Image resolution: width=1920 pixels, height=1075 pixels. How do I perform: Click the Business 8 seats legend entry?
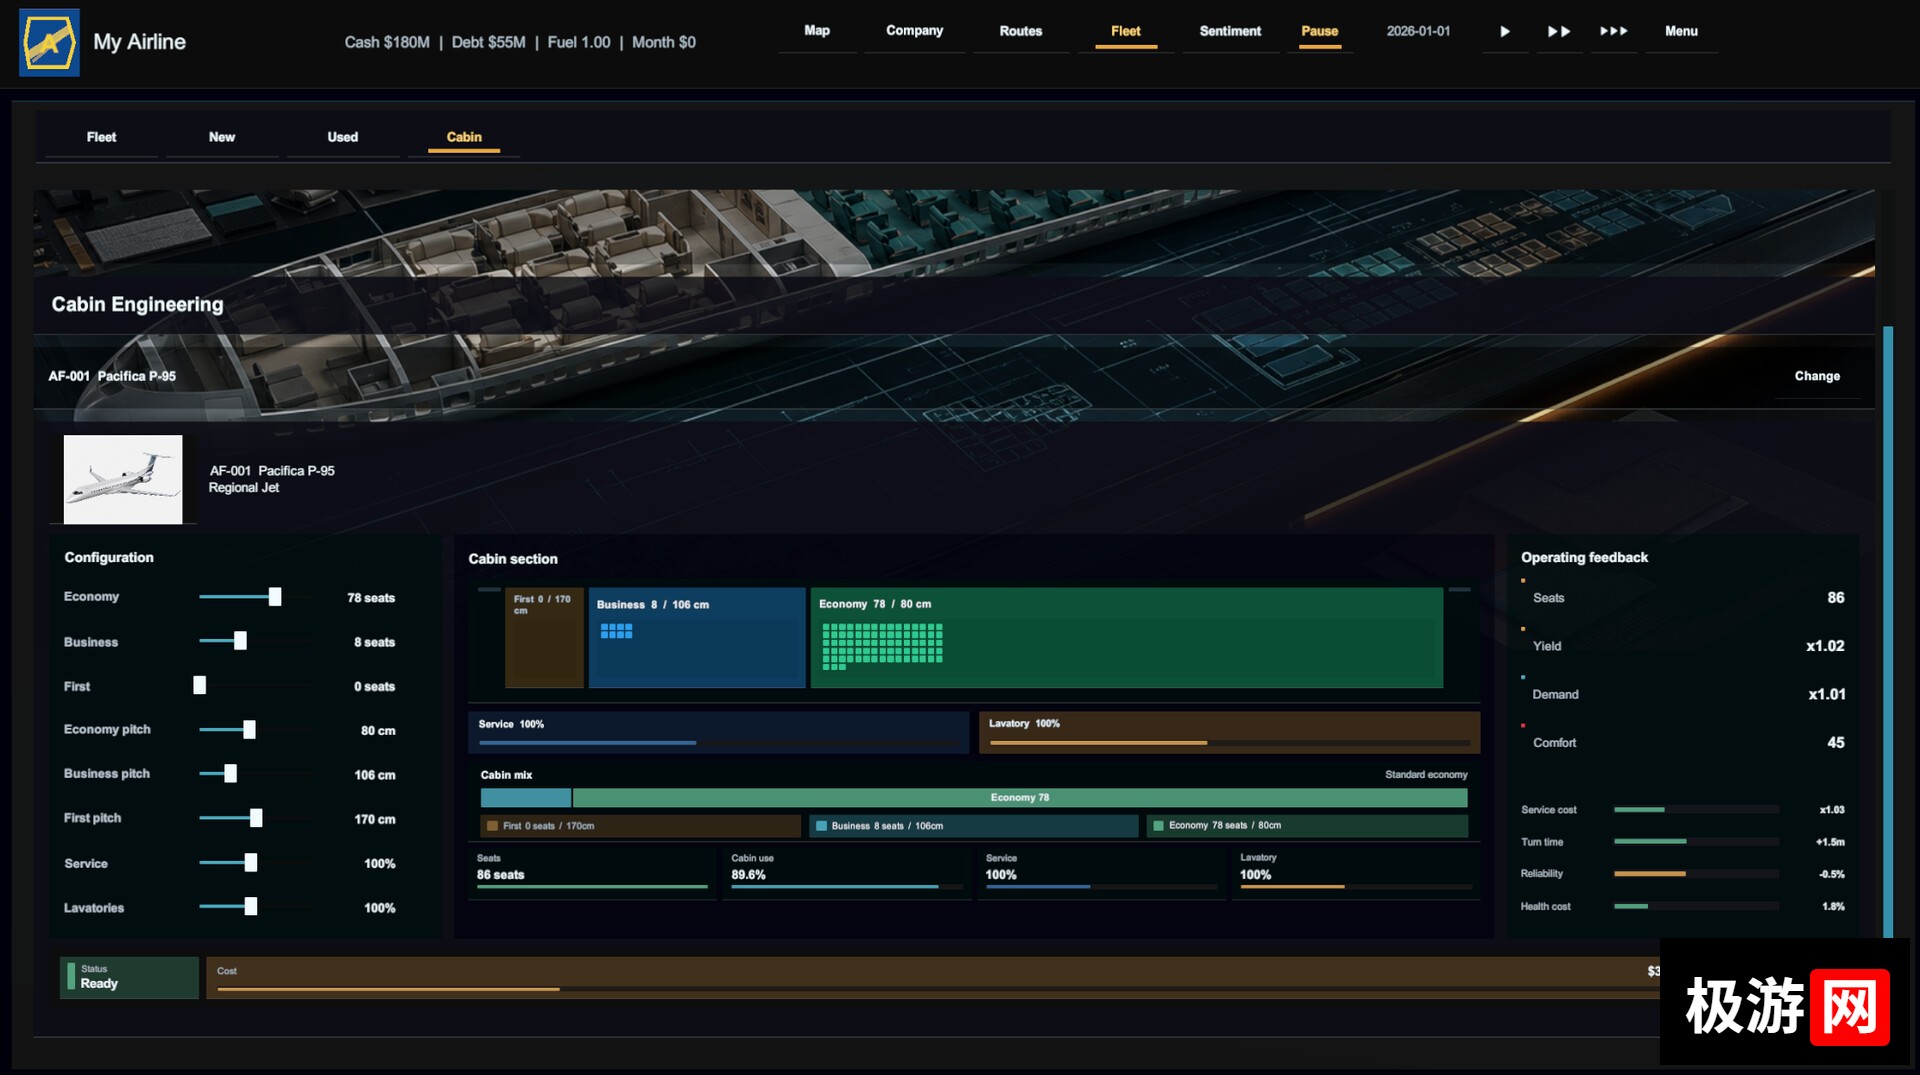tap(973, 826)
